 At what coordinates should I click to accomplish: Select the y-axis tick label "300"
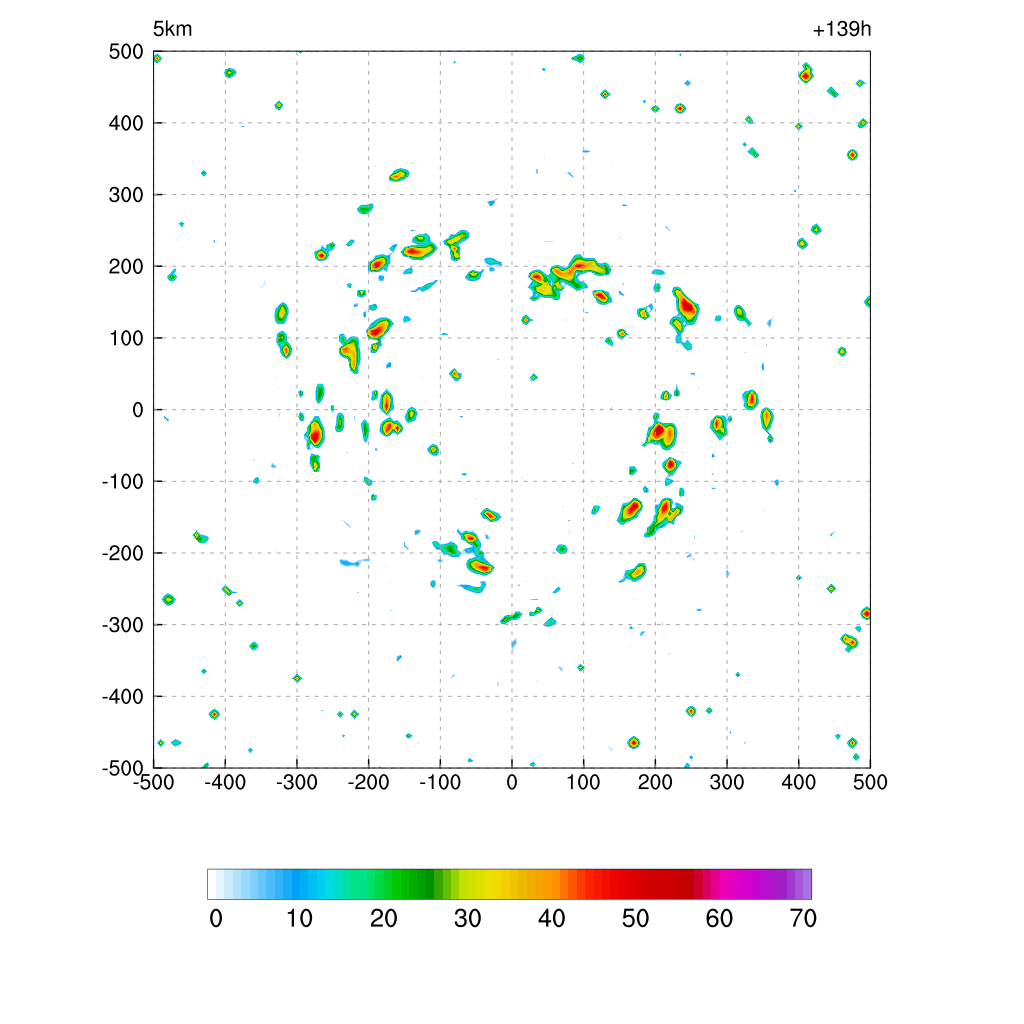coord(126,195)
